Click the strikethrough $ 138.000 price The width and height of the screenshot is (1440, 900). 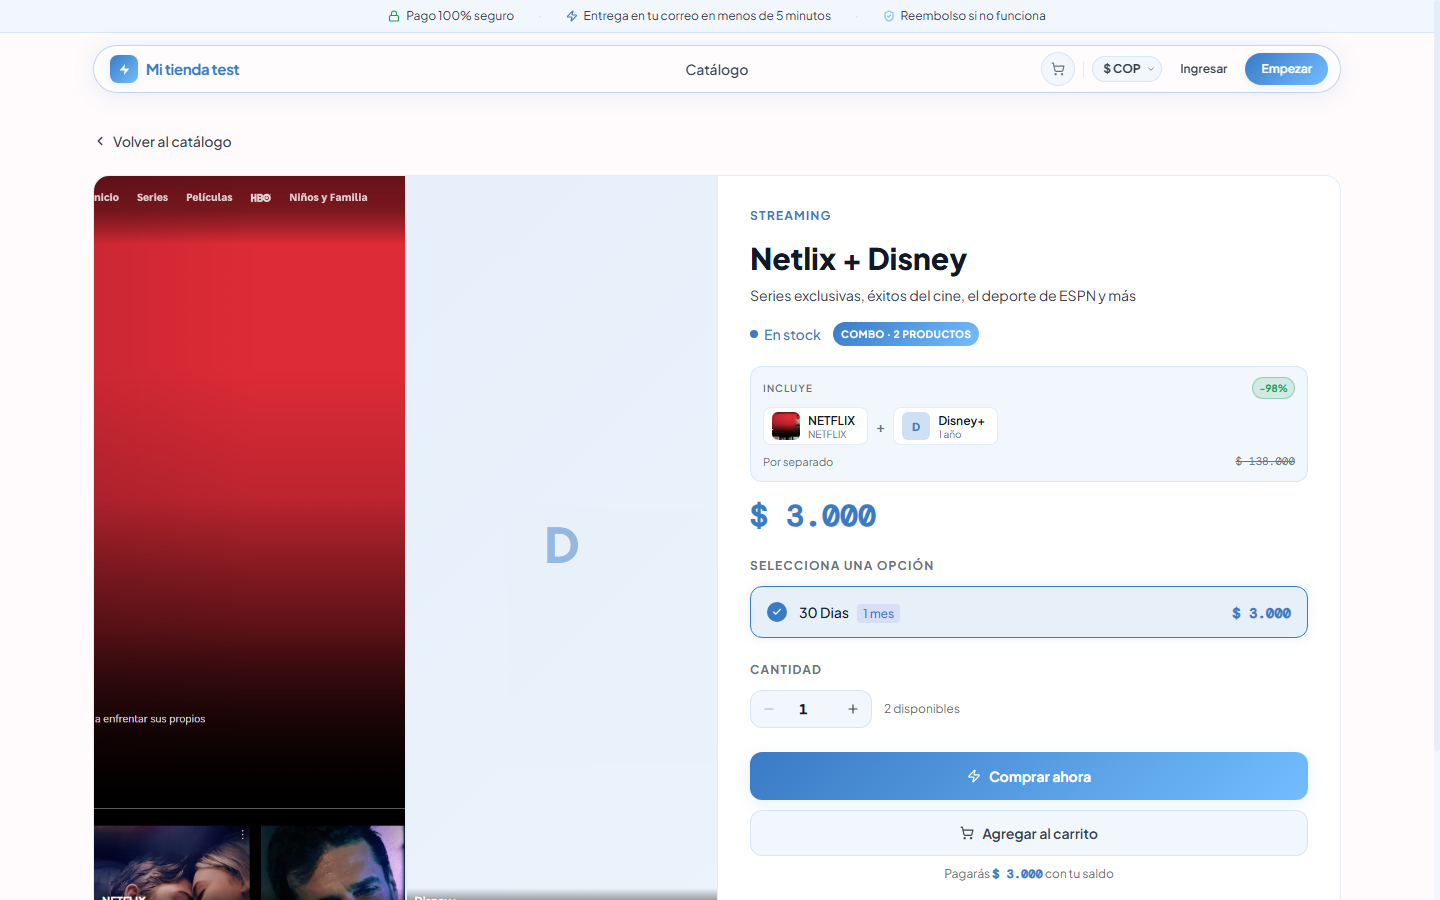click(x=1265, y=461)
